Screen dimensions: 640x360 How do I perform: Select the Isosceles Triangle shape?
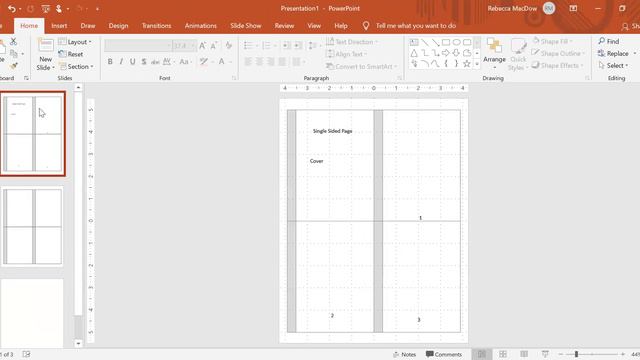point(414,53)
